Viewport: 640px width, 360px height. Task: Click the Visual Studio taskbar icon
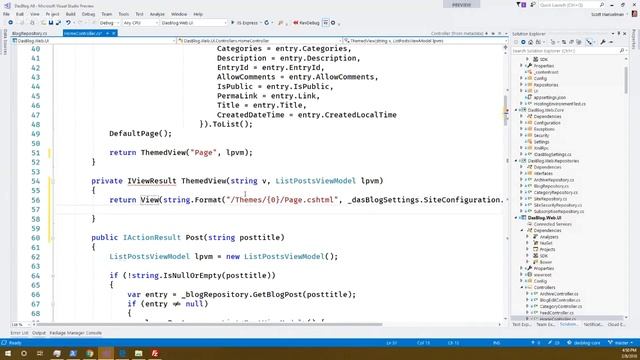[106, 353]
